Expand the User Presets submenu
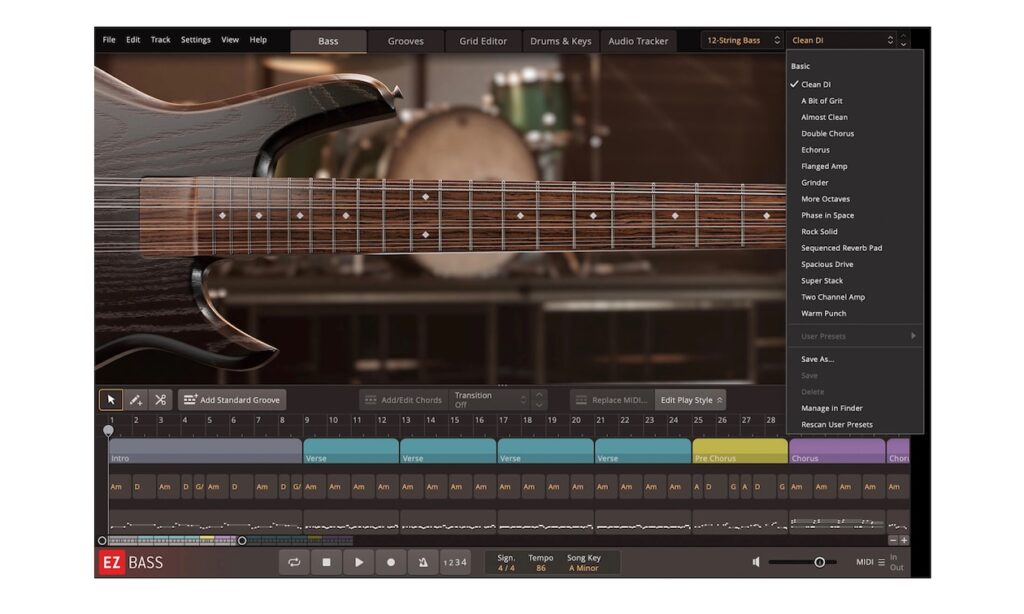The width and height of the screenshot is (1024, 614). [x=855, y=336]
